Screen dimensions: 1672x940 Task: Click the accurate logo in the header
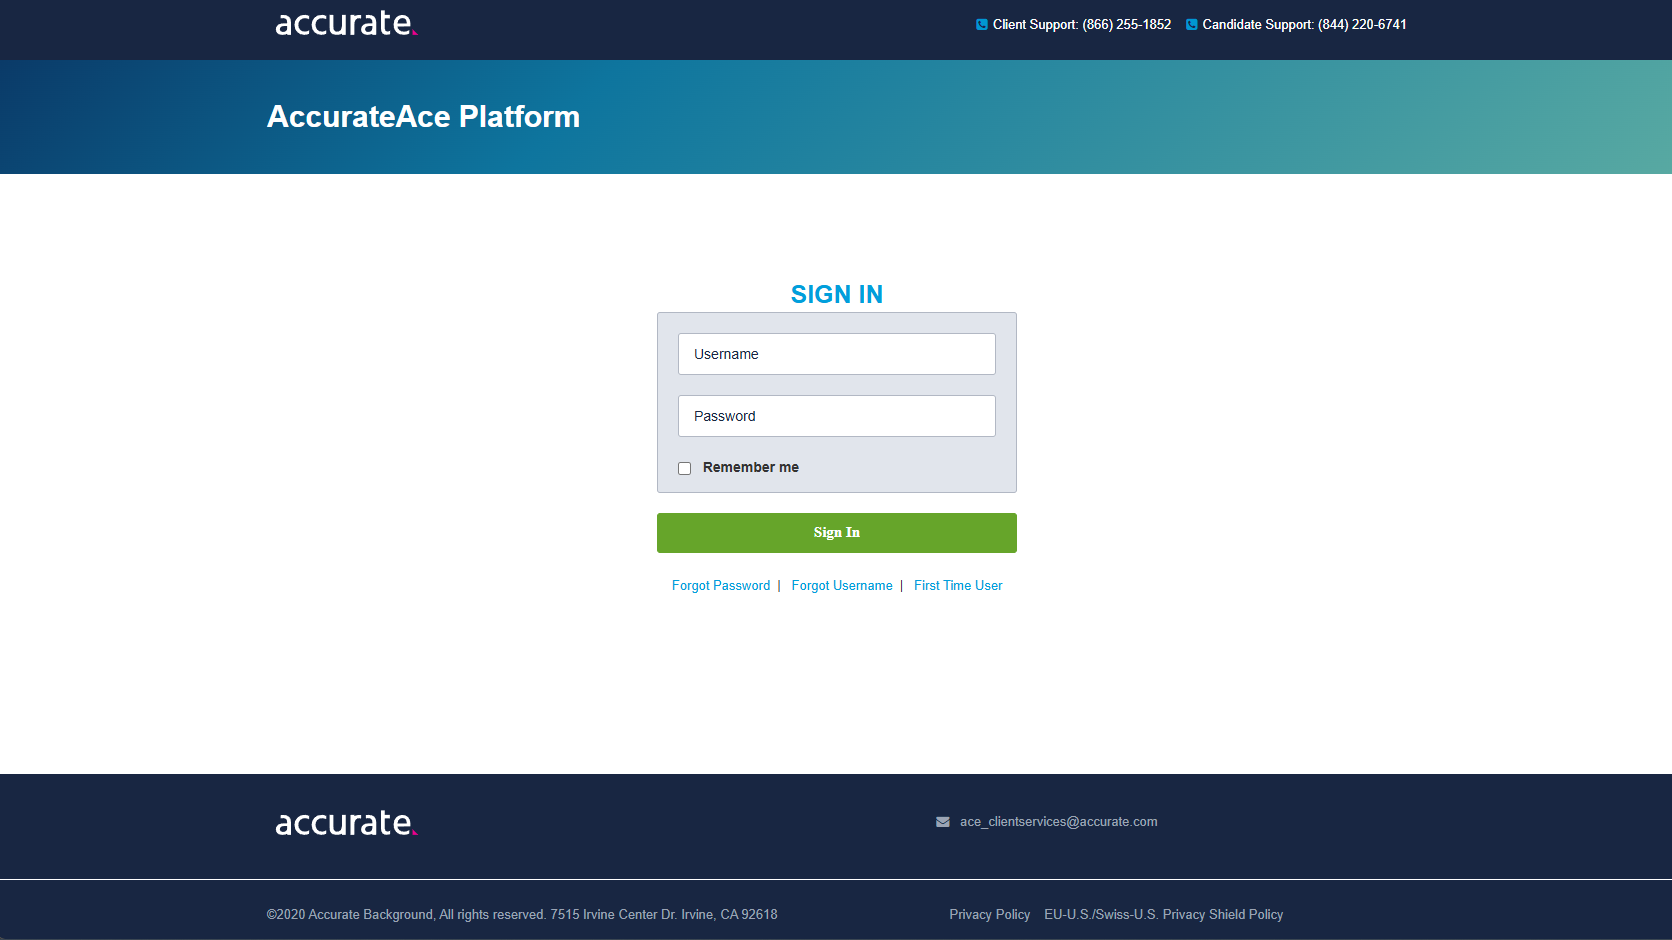346,24
